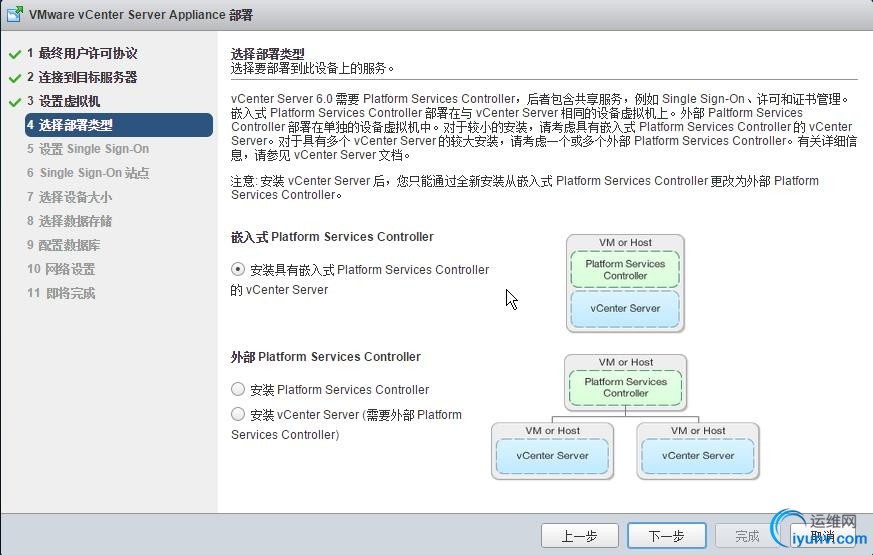The image size is (873, 555).
Task: Click the 下一步 button
Action: pyautogui.click(x=666, y=536)
